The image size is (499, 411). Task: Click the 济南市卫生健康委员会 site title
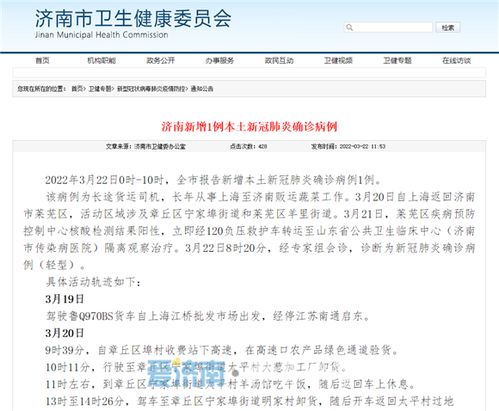(133, 18)
